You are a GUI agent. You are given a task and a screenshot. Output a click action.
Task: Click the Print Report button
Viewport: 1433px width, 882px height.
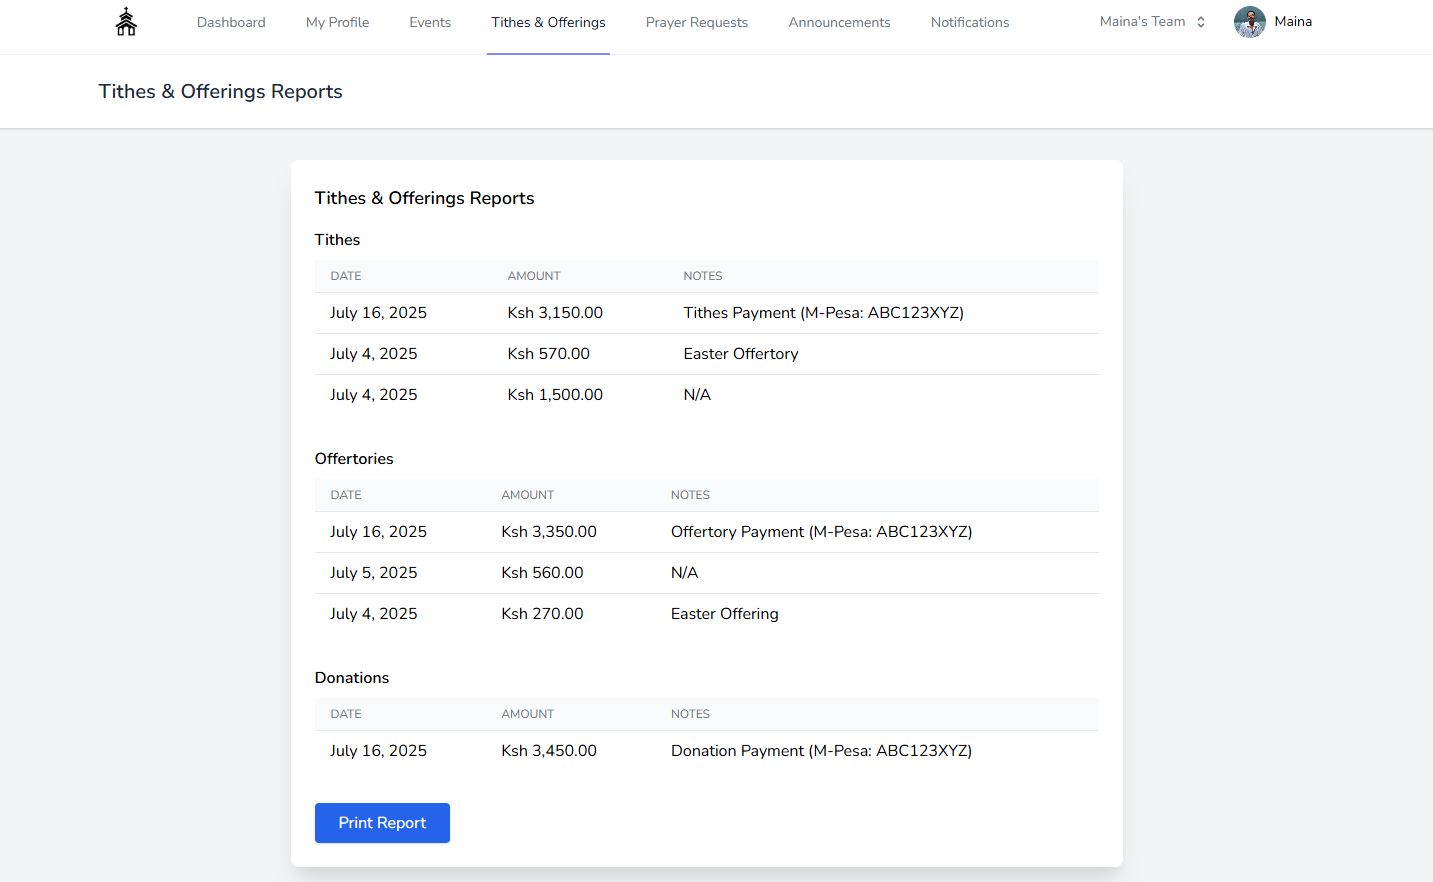[x=382, y=823]
